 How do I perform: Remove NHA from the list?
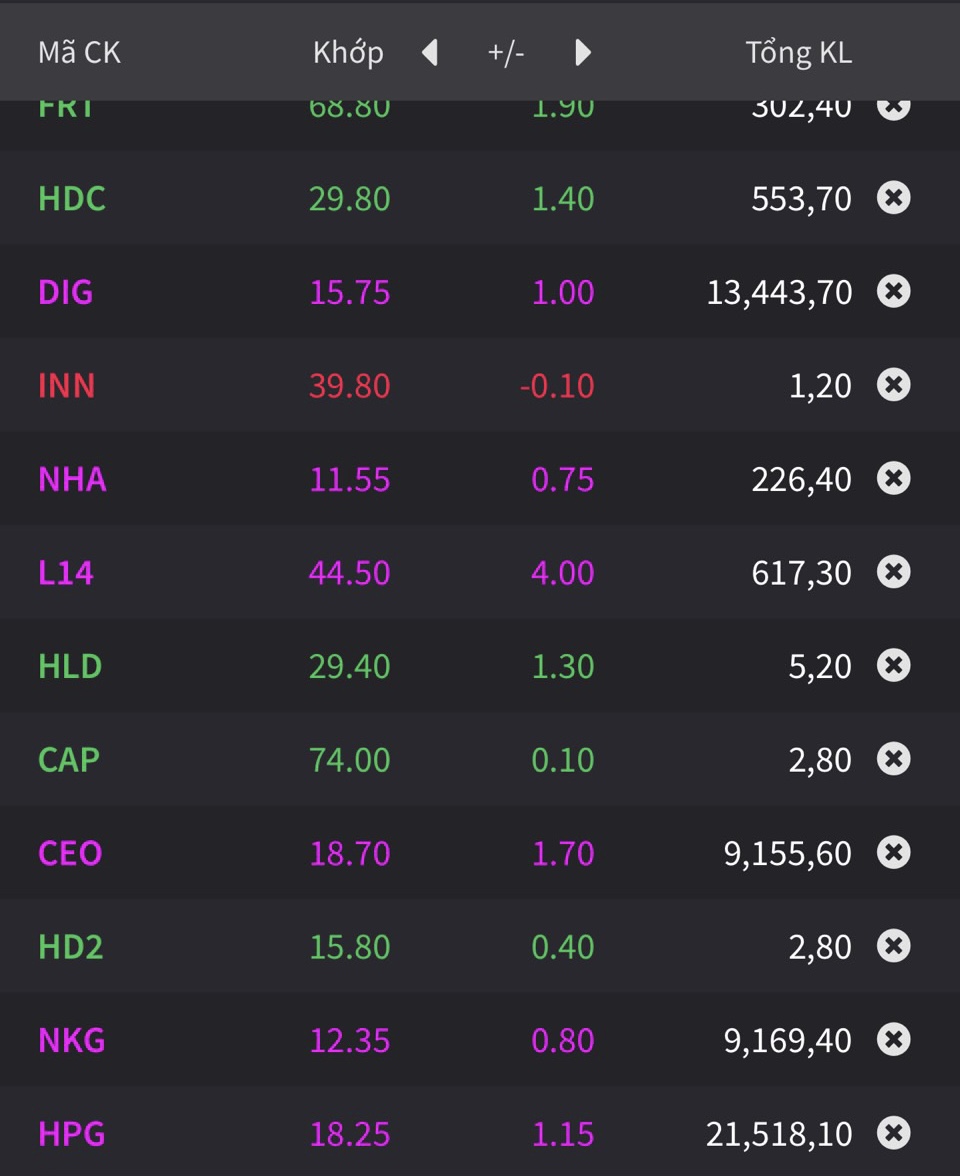click(x=893, y=479)
